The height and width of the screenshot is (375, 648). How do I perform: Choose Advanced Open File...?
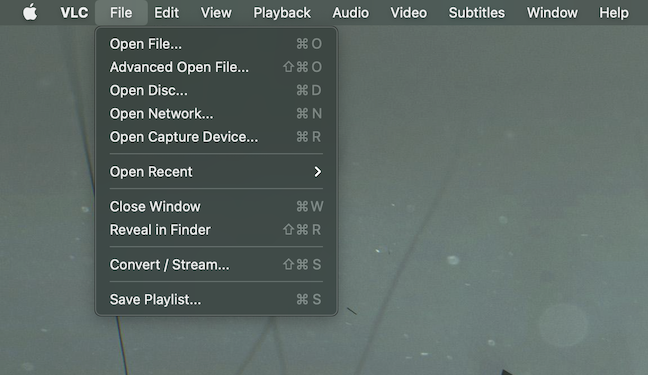pyautogui.click(x=216, y=67)
